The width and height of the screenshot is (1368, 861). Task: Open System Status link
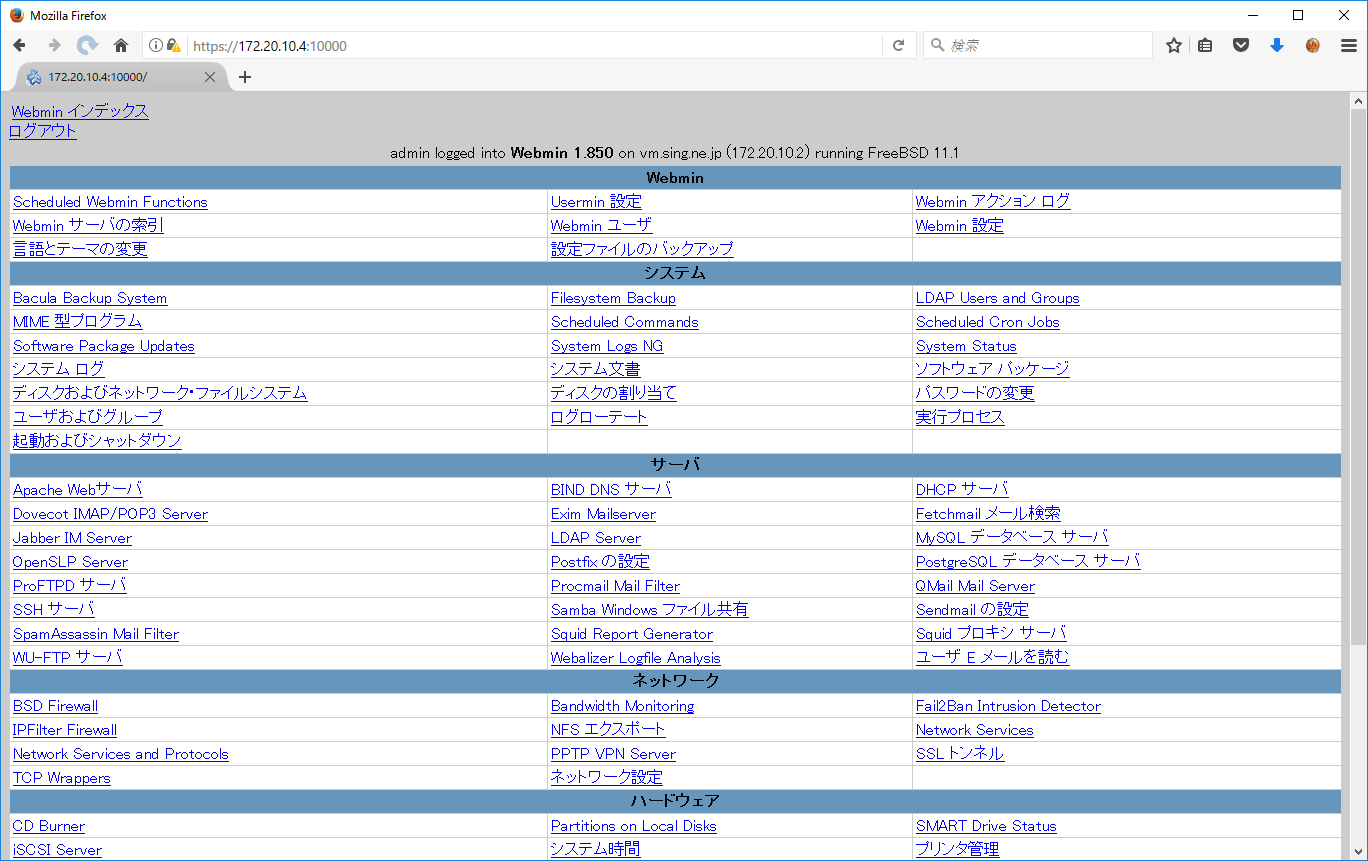pyautogui.click(x=966, y=346)
